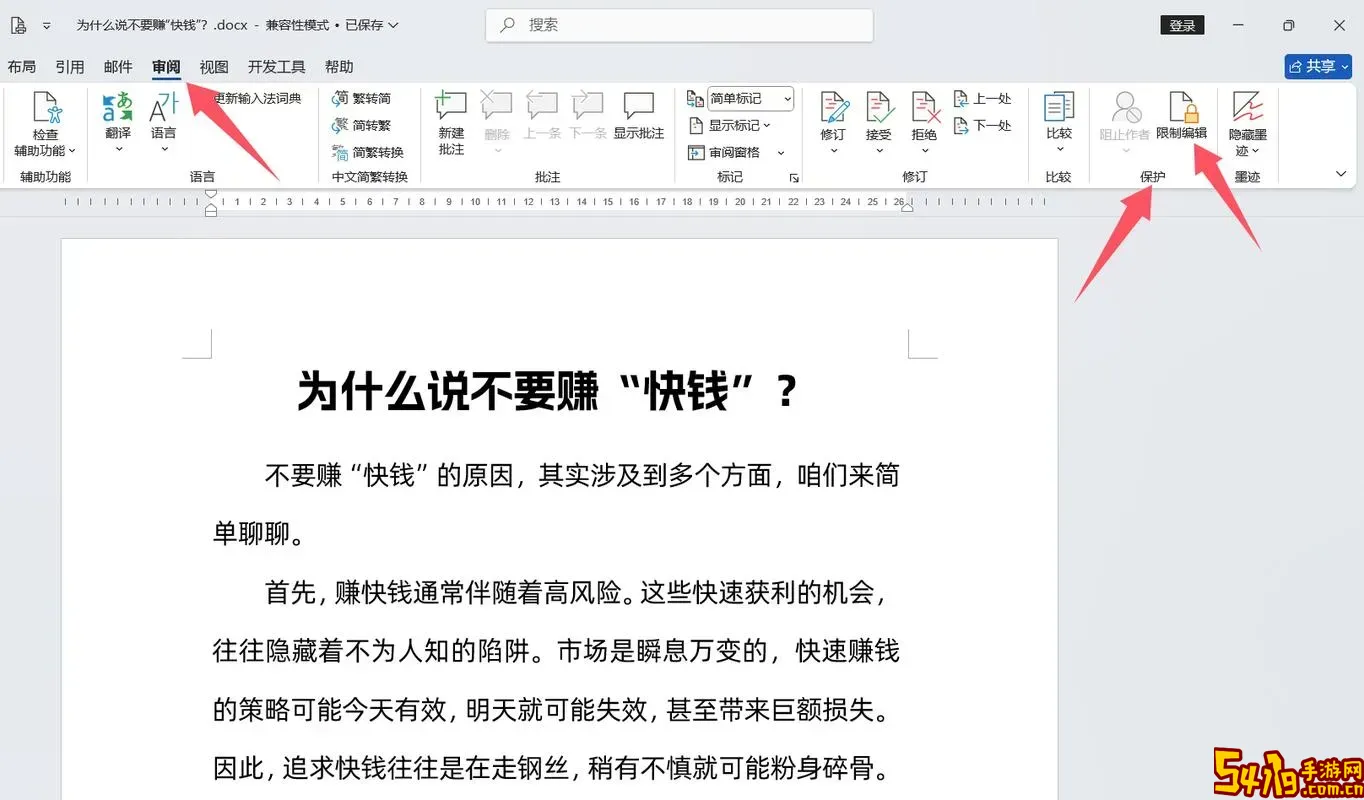Expand the Reviewing Pane dropdown arrow
This screenshot has height=800, width=1364.
point(781,153)
